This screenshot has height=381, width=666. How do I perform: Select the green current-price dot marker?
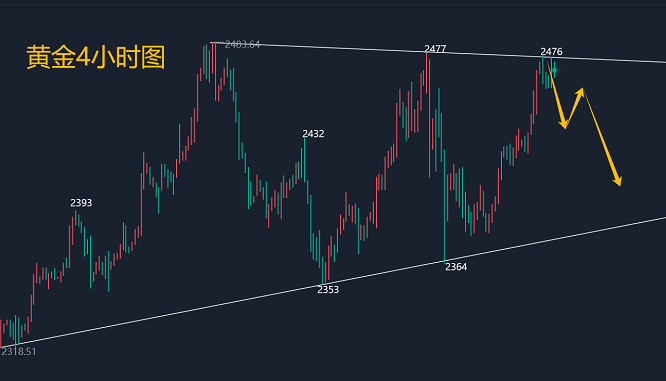coord(555,70)
